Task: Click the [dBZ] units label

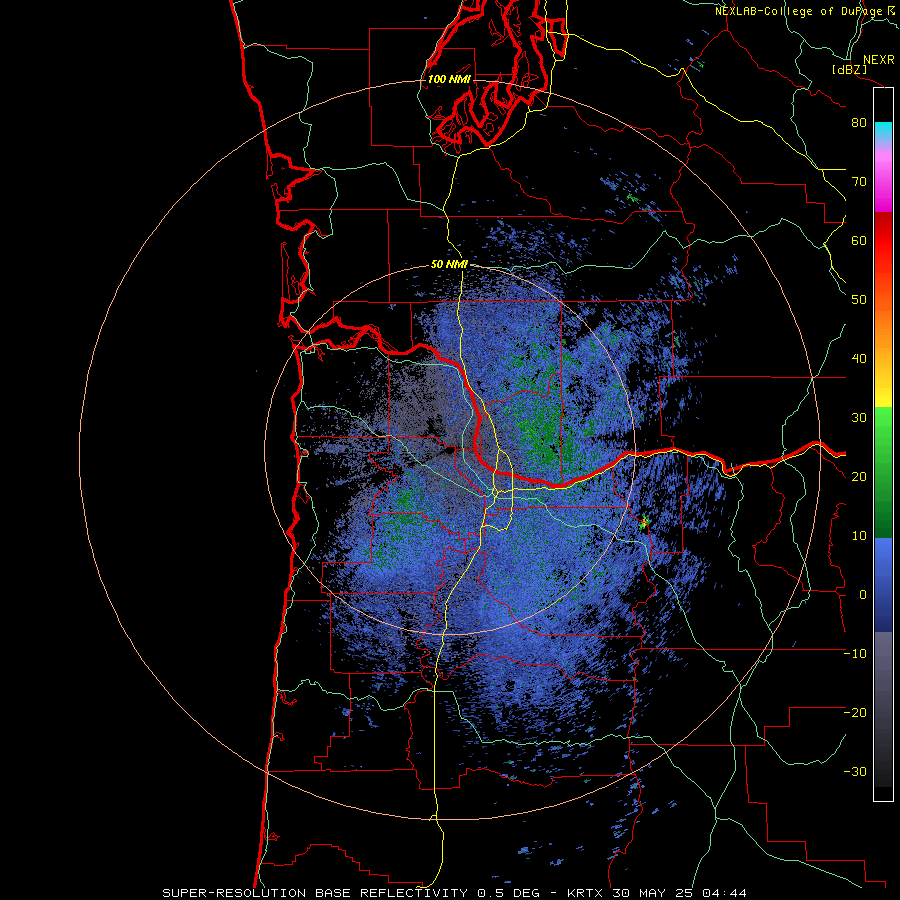Action: pos(849,69)
